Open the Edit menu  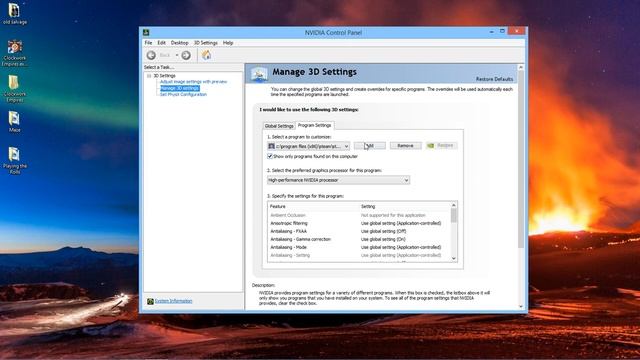click(162, 43)
